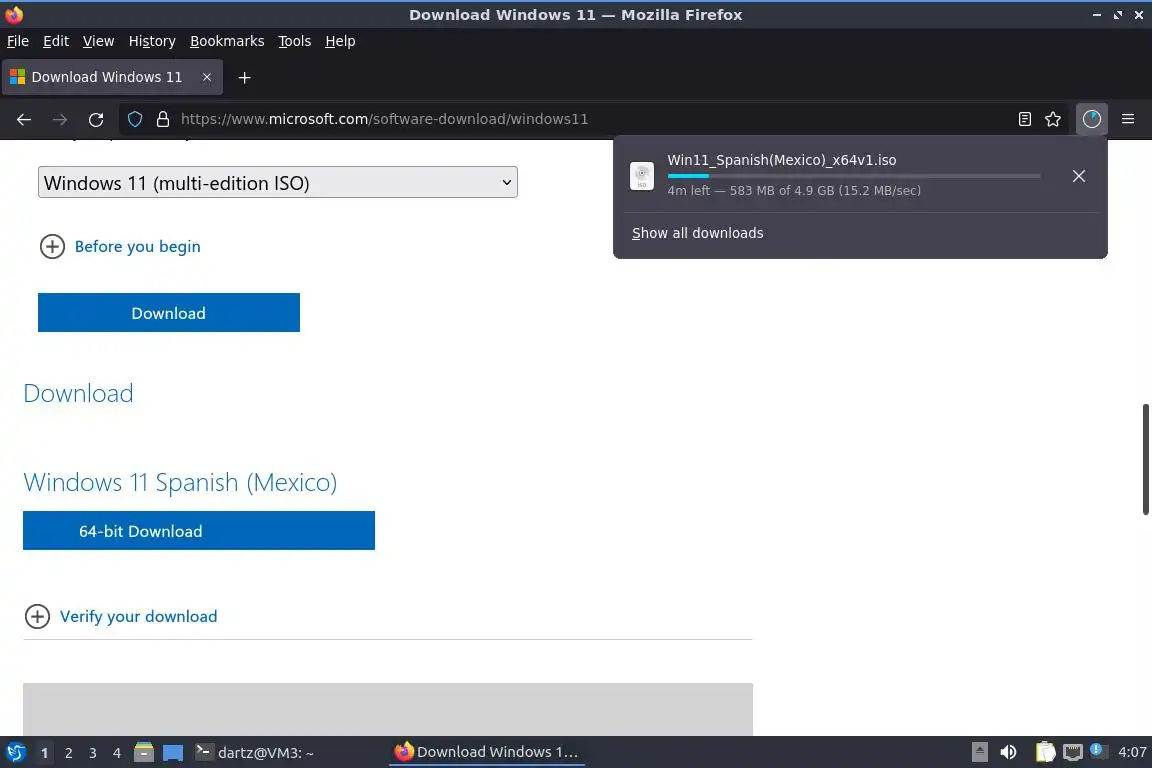Open the Help menu
Image resolution: width=1152 pixels, height=768 pixels.
click(x=340, y=41)
